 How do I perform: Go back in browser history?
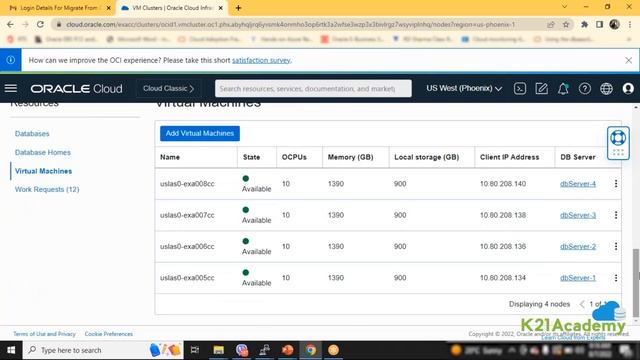coord(10,24)
